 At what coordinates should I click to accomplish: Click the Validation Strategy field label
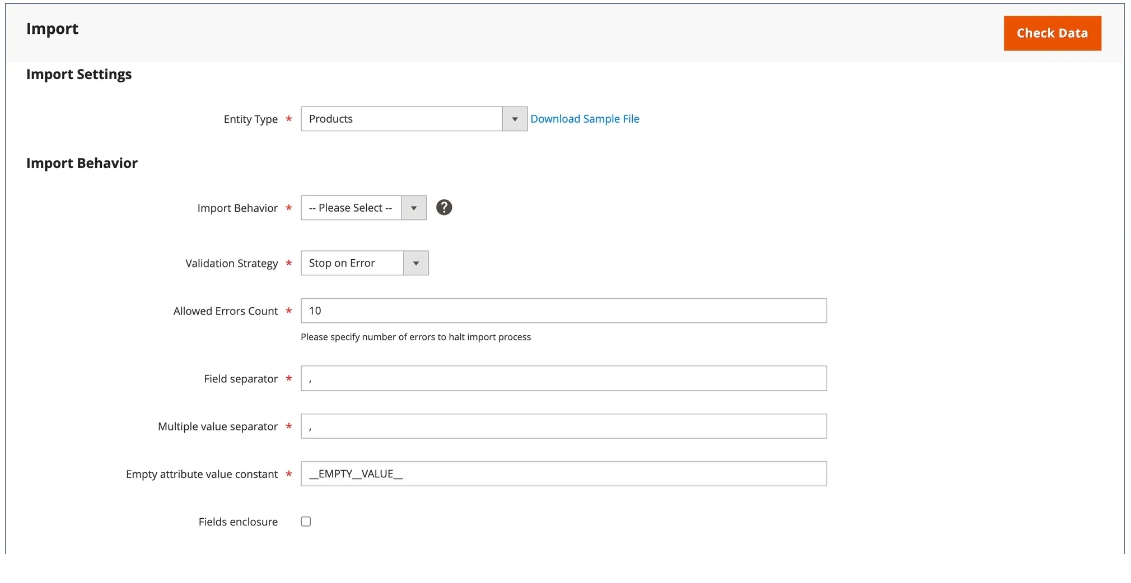(232, 263)
